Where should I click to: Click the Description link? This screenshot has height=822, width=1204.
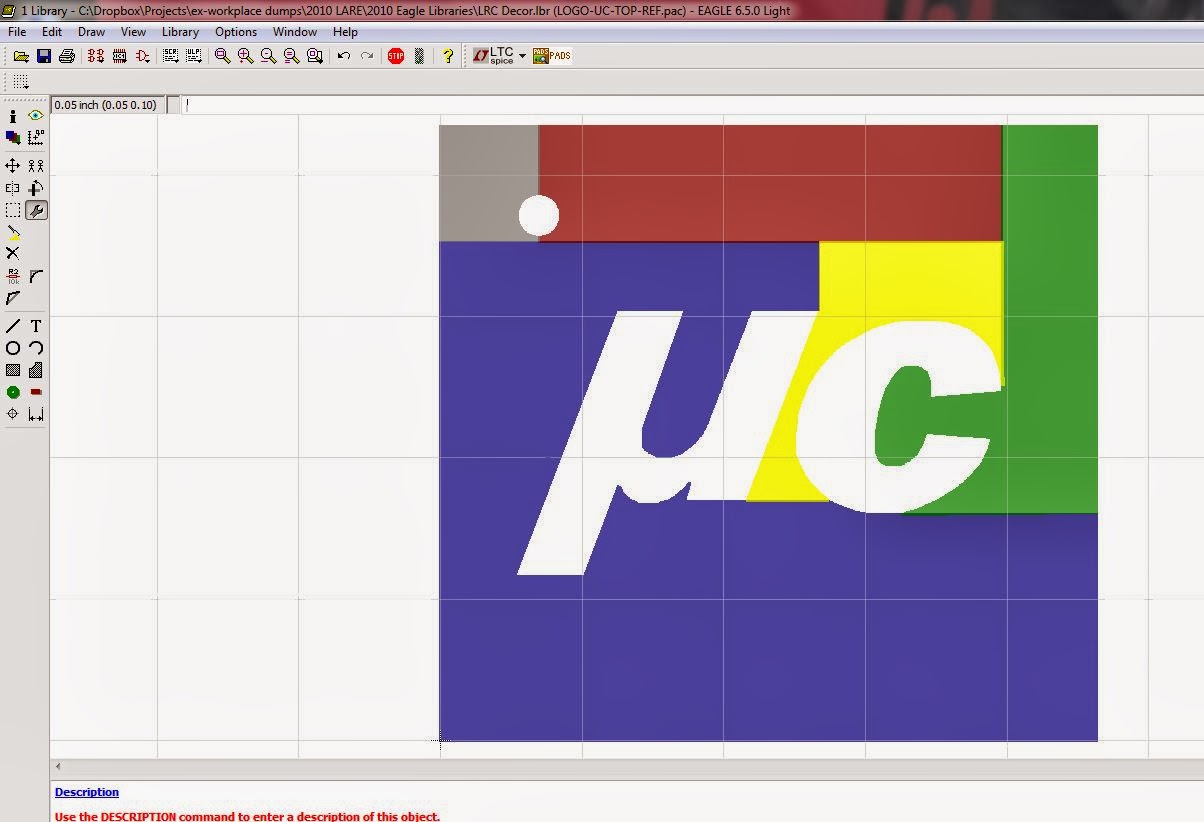click(x=86, y=792)
